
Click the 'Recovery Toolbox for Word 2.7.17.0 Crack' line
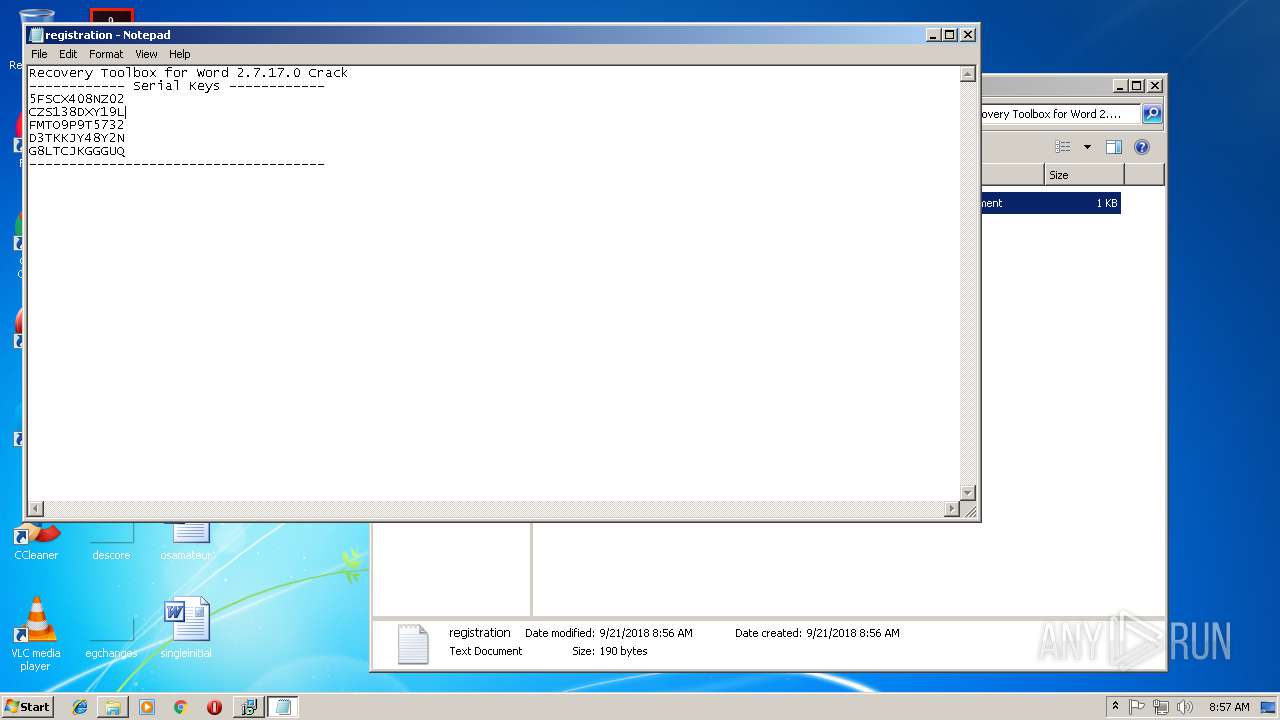click(x=188, y=73)
